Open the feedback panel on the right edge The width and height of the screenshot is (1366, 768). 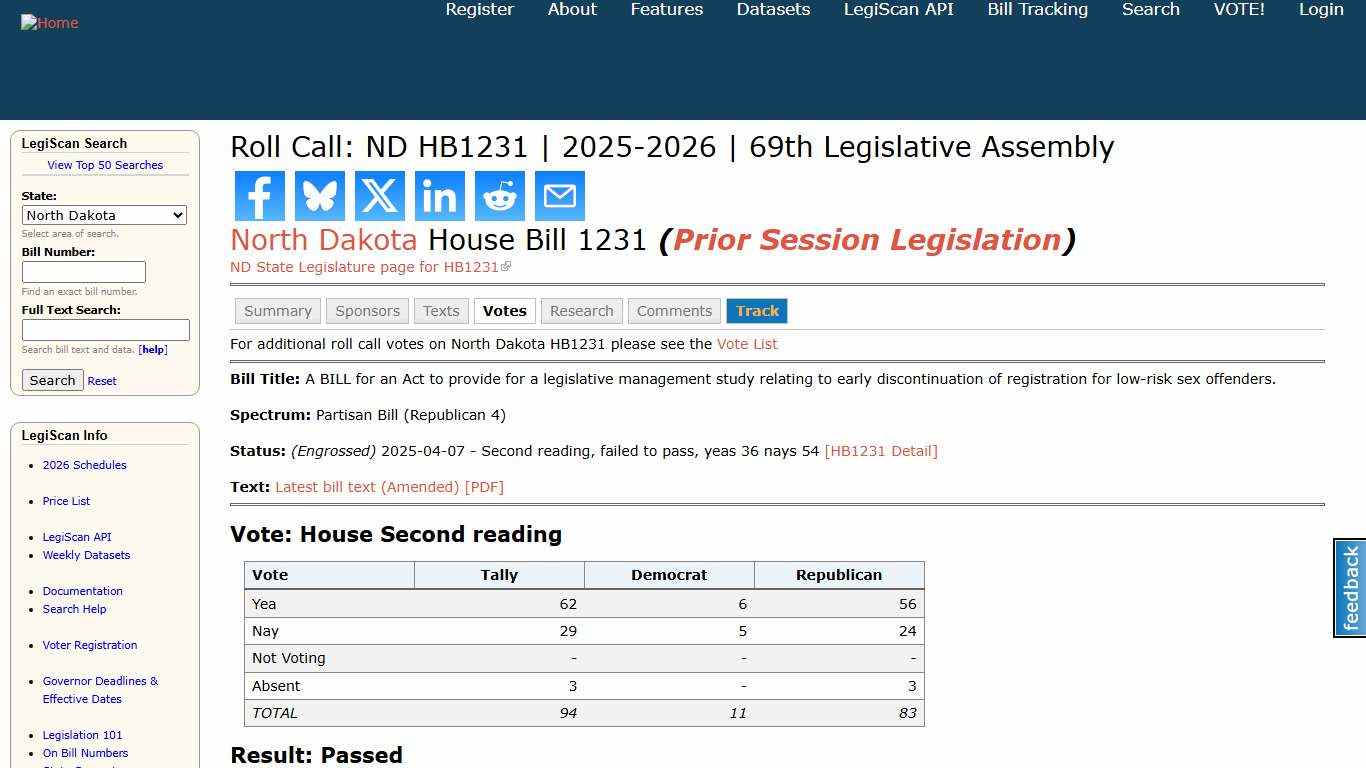coord(1348,588)
